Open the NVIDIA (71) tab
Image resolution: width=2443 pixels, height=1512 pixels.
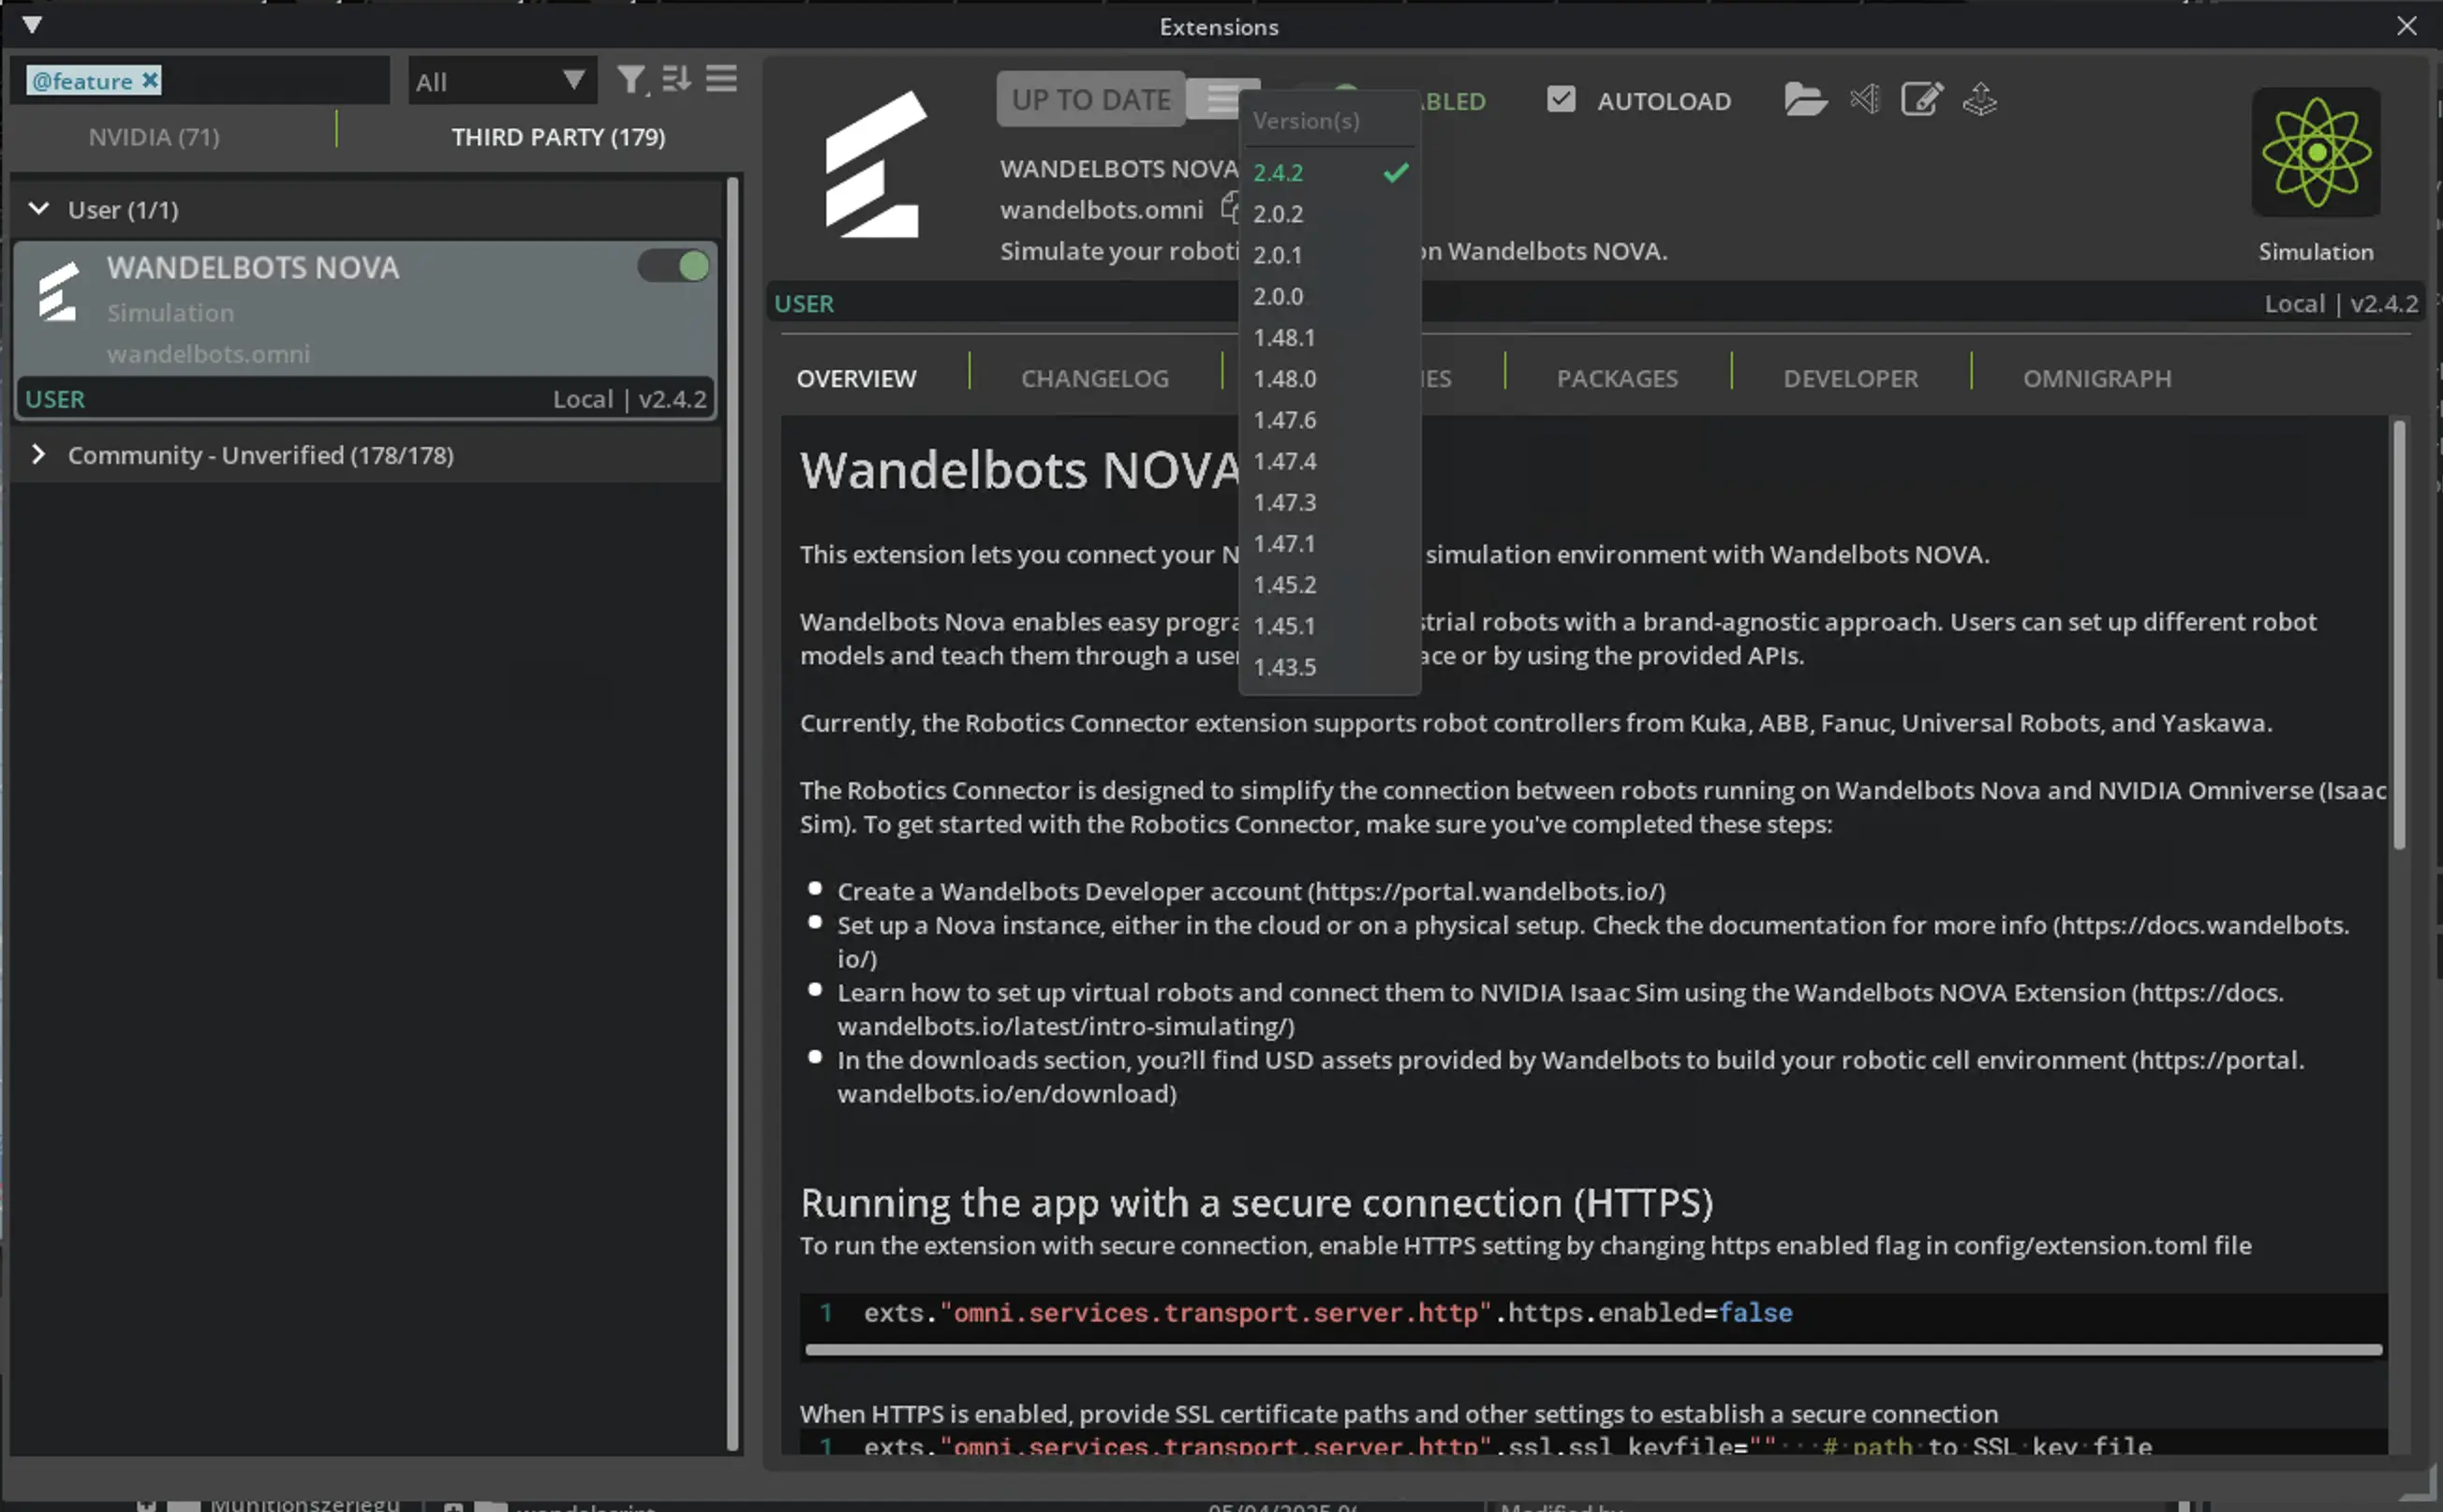[154, 137]
